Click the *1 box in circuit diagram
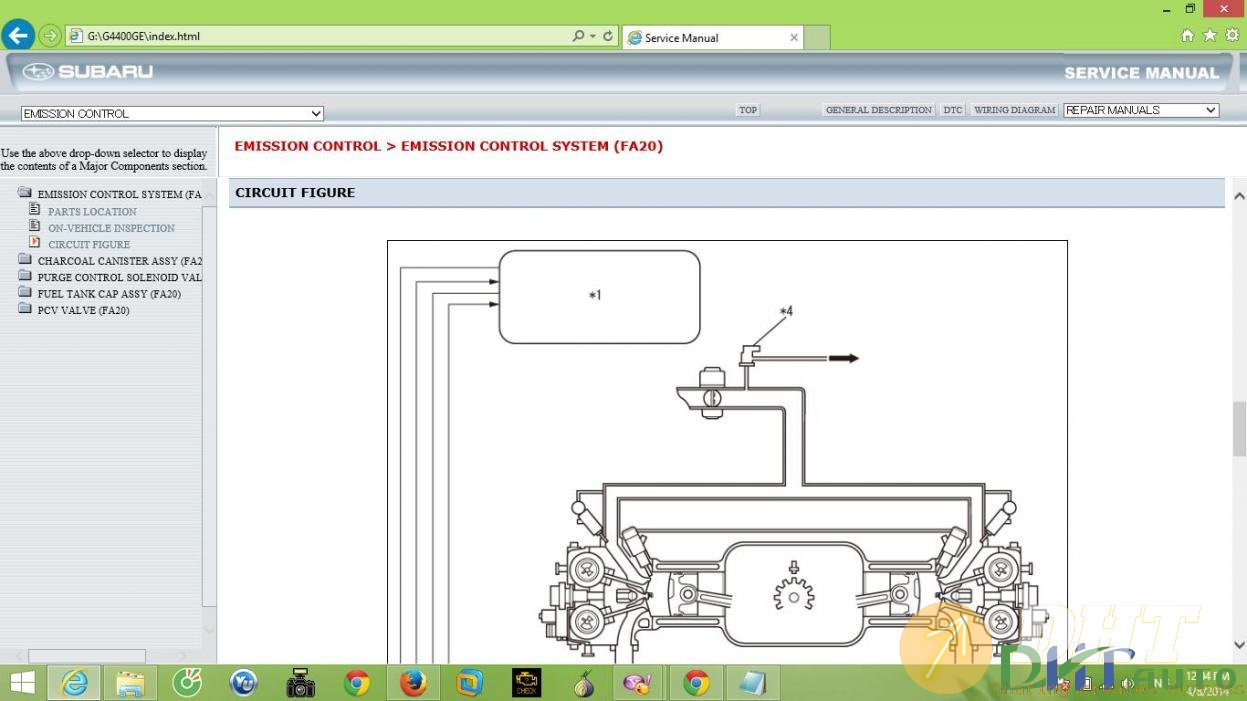Image resolution: width=1247 pixels, height=701 pixels. 599,296
